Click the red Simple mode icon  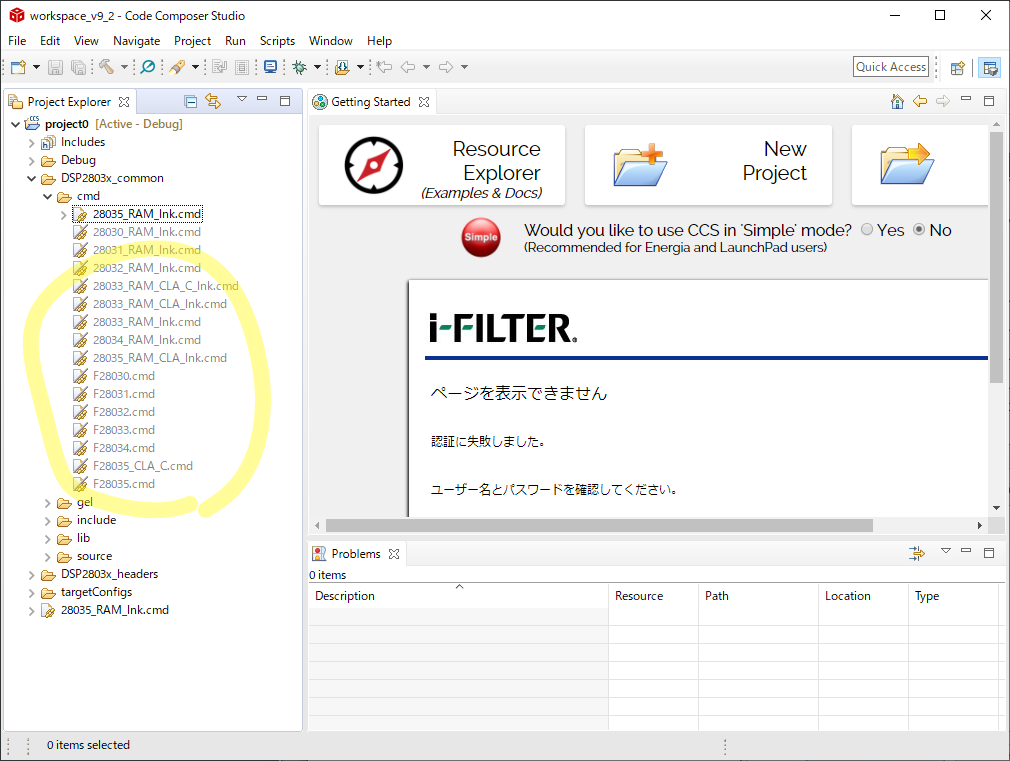click(x=481, y=237)
